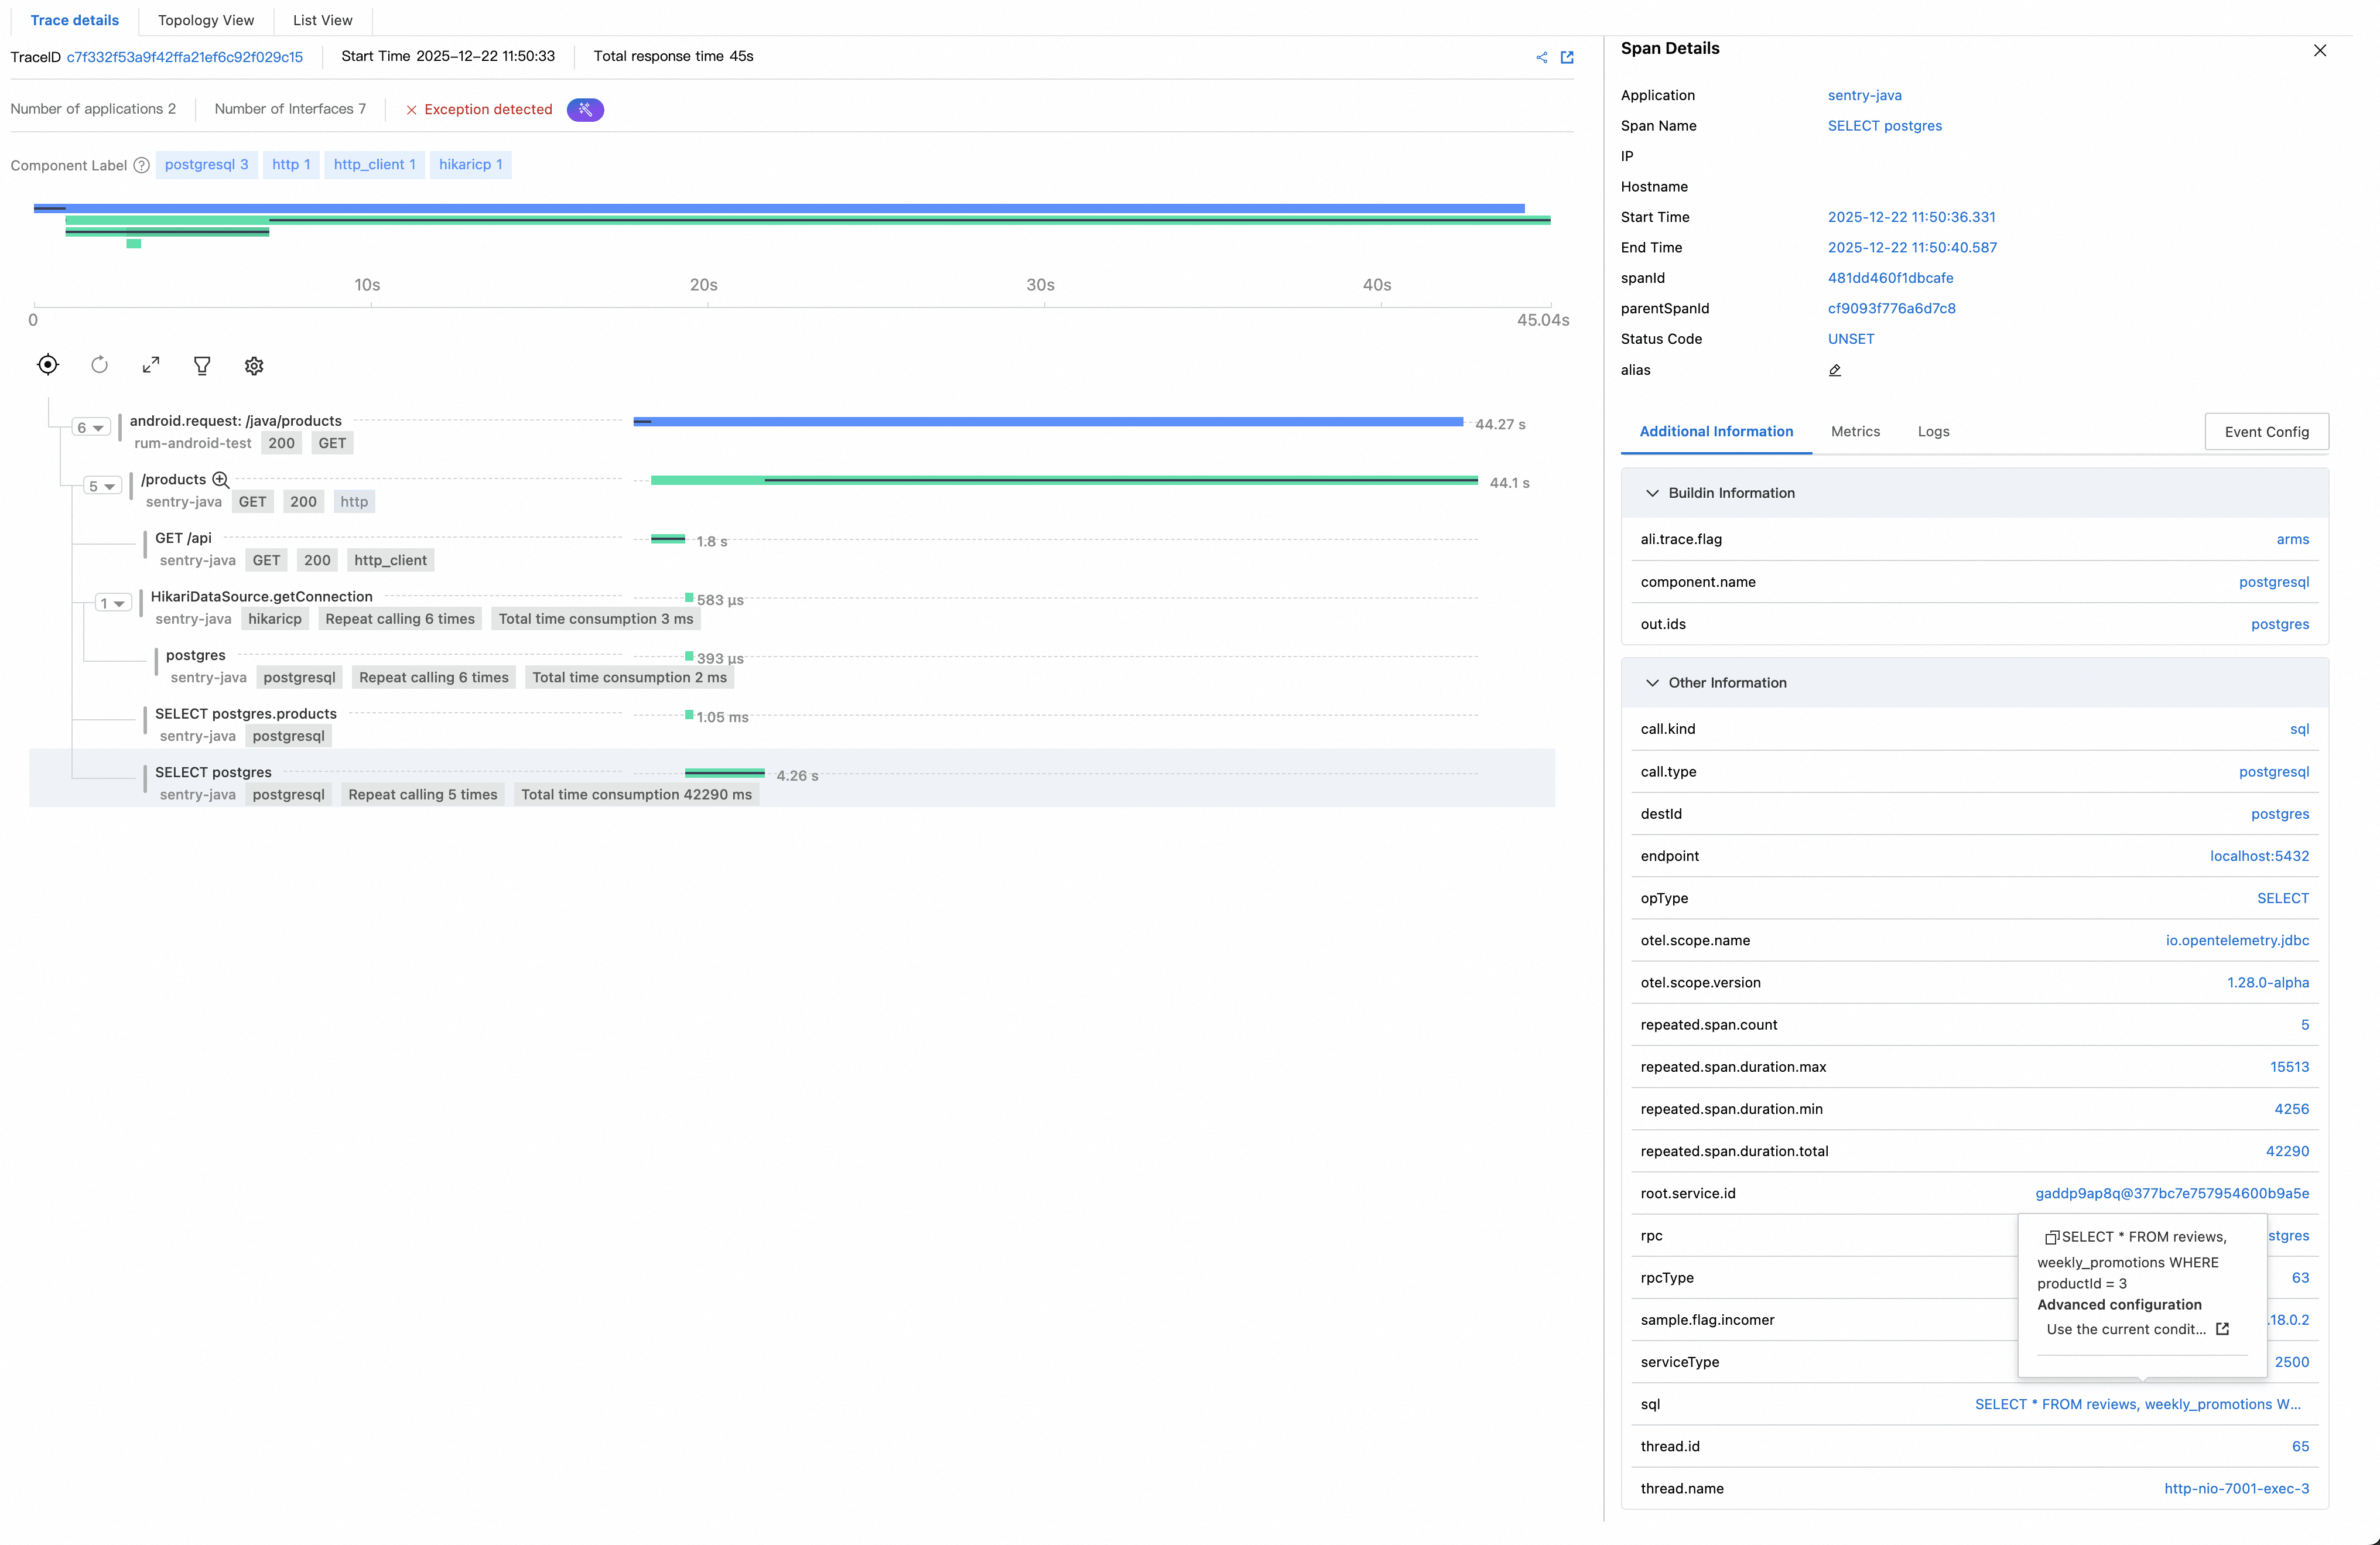Viewport: 2380px width, 1545px height.
Task: Switch to Topology View tab
Action: pyautogui.click(x=206, y=20)
